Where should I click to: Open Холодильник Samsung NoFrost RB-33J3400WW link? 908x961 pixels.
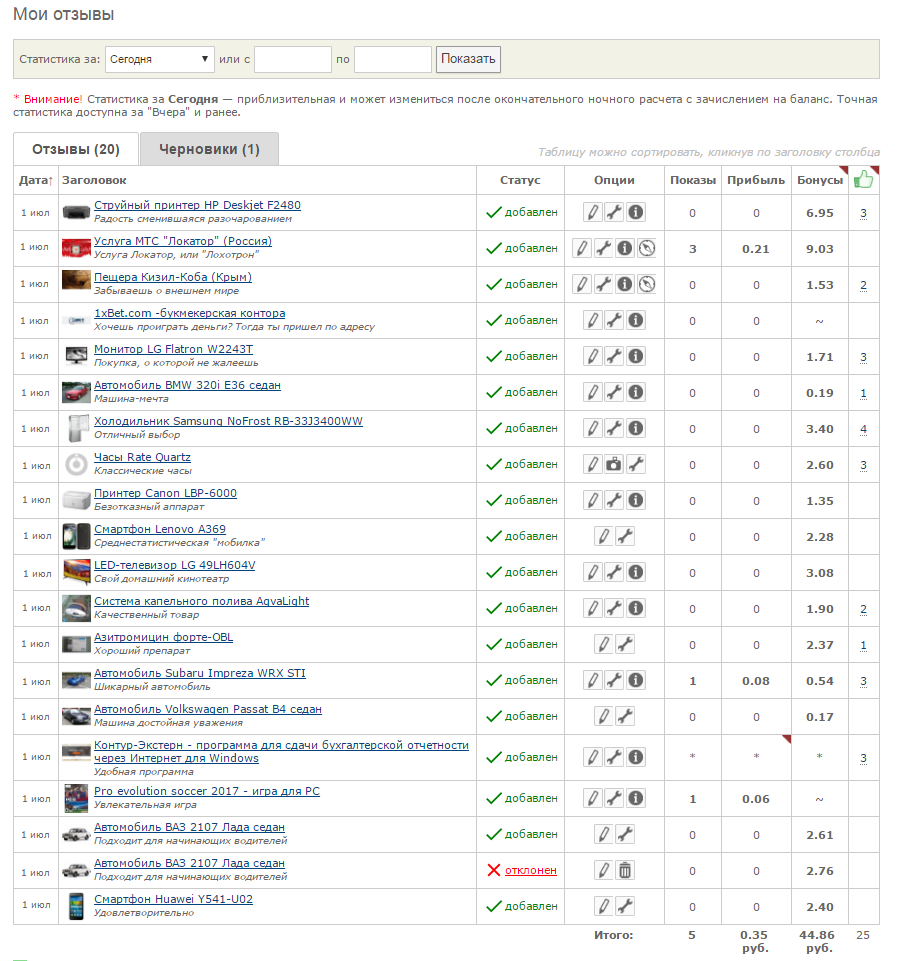[x=228, y=421]
